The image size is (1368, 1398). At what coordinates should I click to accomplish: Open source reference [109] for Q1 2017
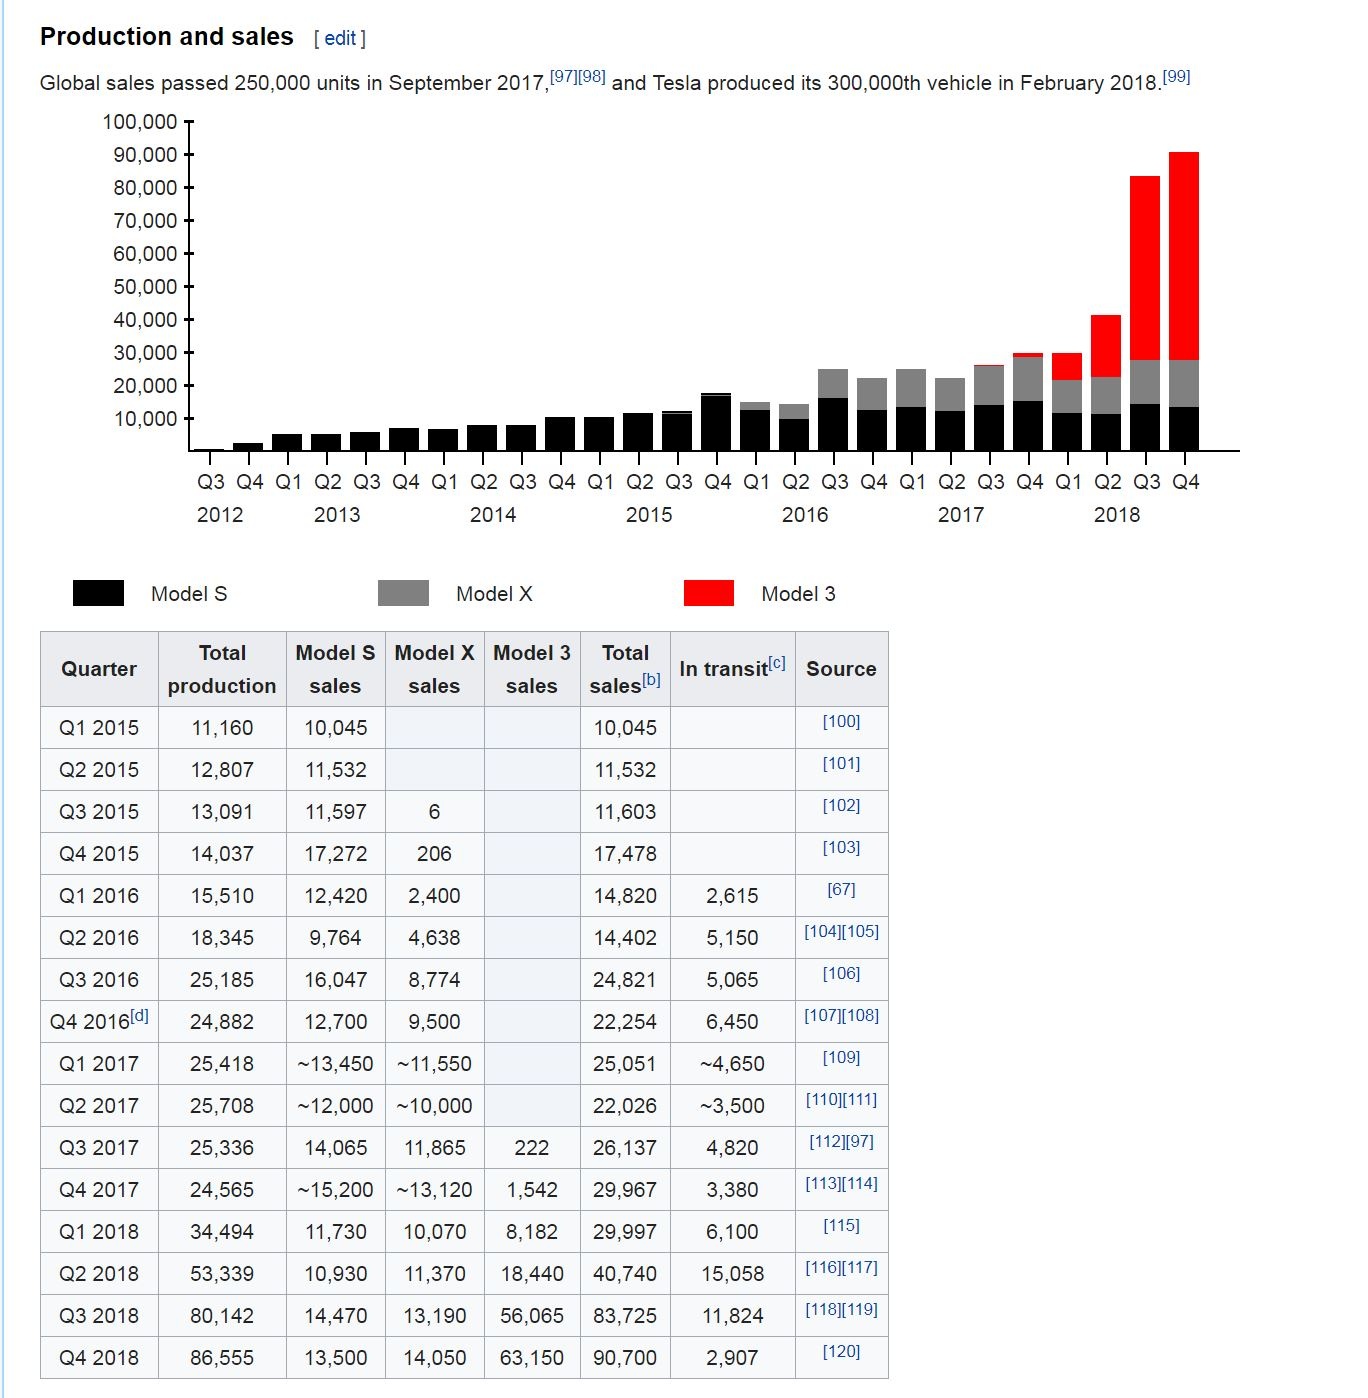(x=841, y=1057)
